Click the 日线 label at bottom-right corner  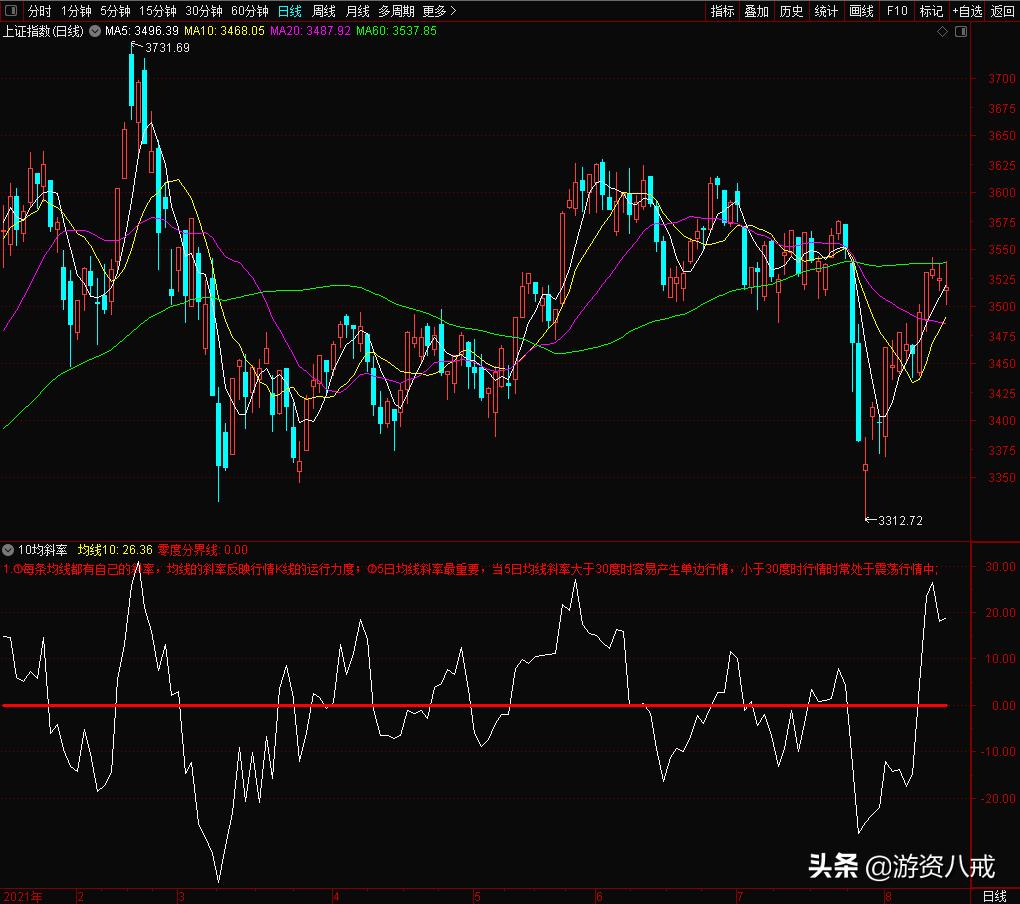994,896
